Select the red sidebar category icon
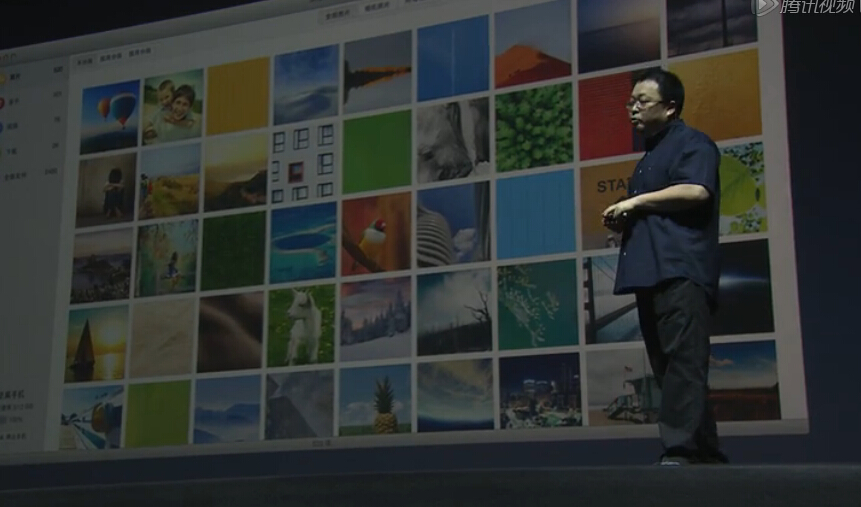 [3, 102]
